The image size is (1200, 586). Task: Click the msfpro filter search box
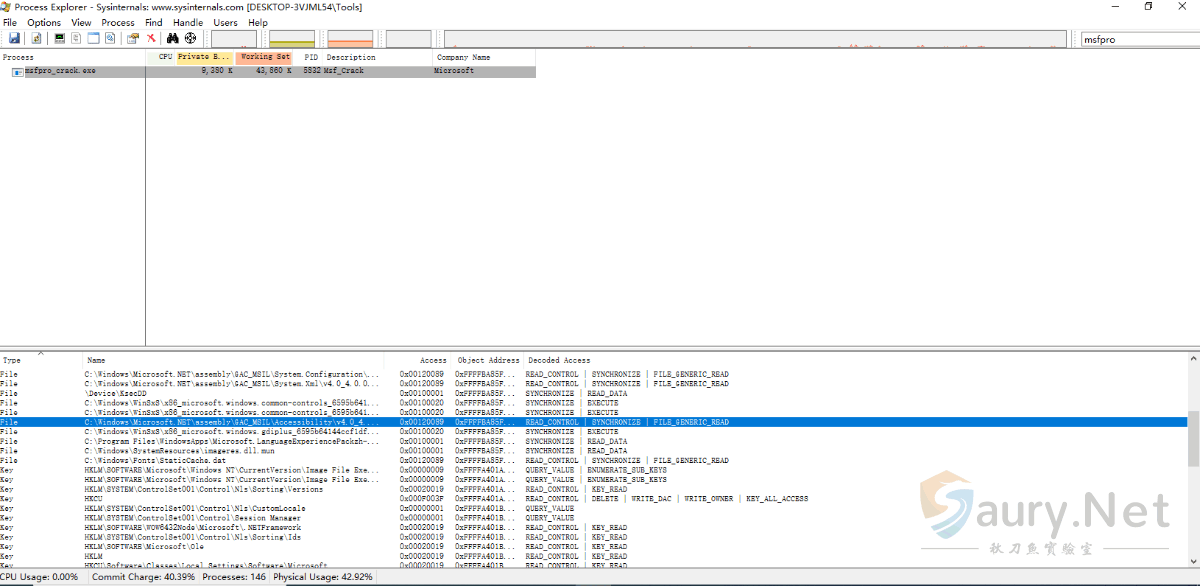(x=1138, y=39)
